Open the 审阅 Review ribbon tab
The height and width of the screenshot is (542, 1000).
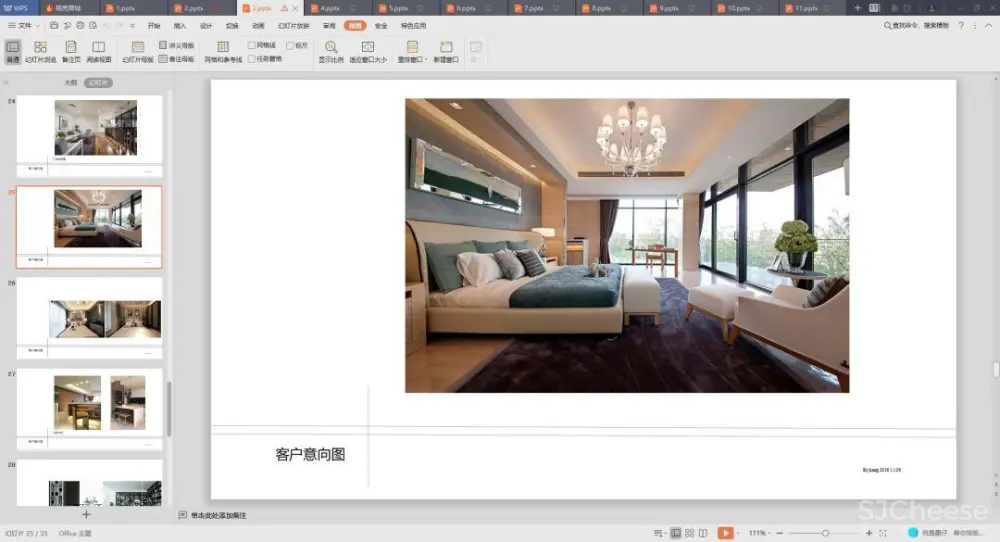329,26
